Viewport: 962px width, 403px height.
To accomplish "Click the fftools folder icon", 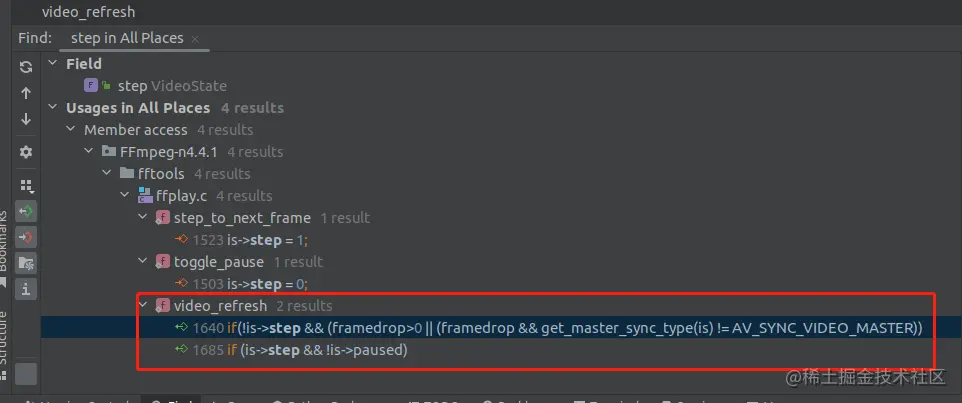I will [x=127, y=173].
